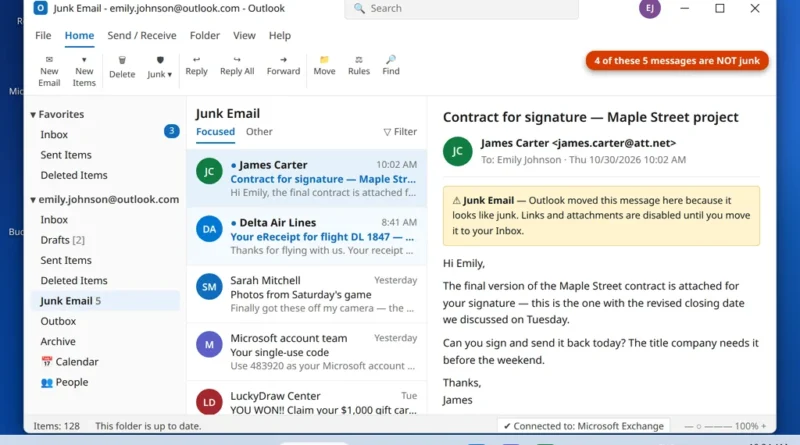Open Sent Items under Favorites

(x=105, y=155)
